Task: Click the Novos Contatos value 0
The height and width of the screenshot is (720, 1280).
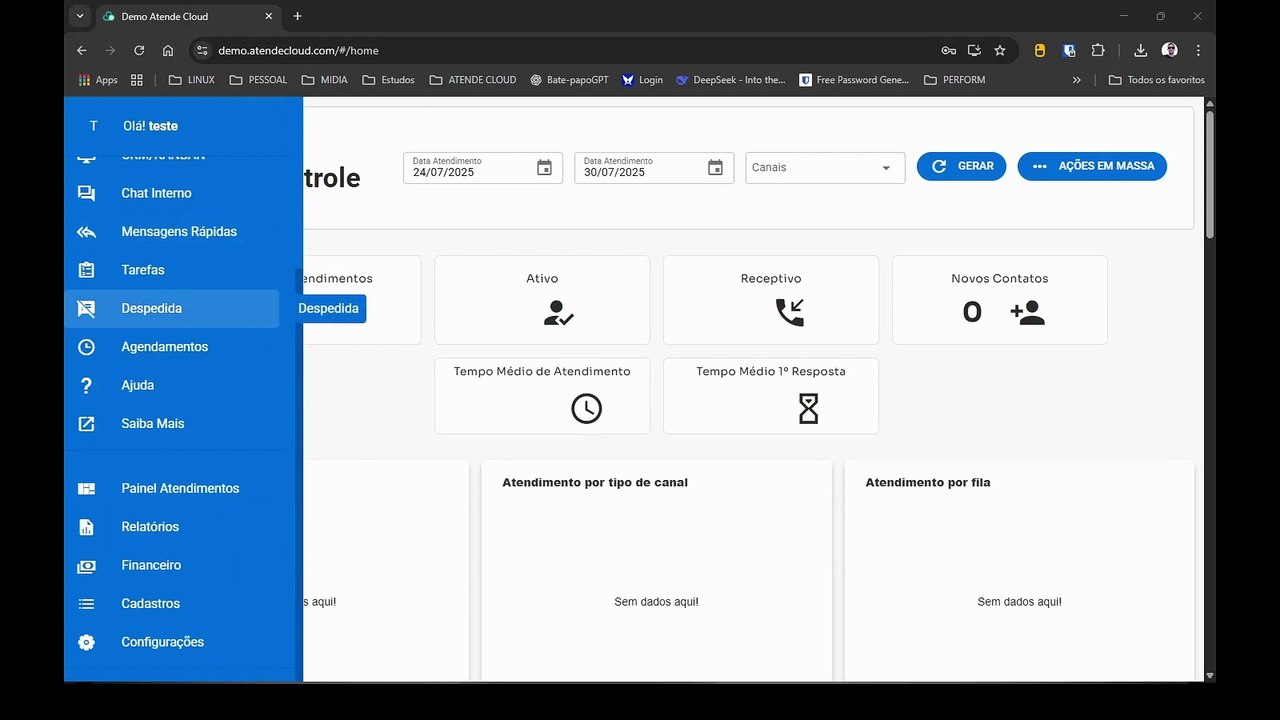Action: click(972, 313)
